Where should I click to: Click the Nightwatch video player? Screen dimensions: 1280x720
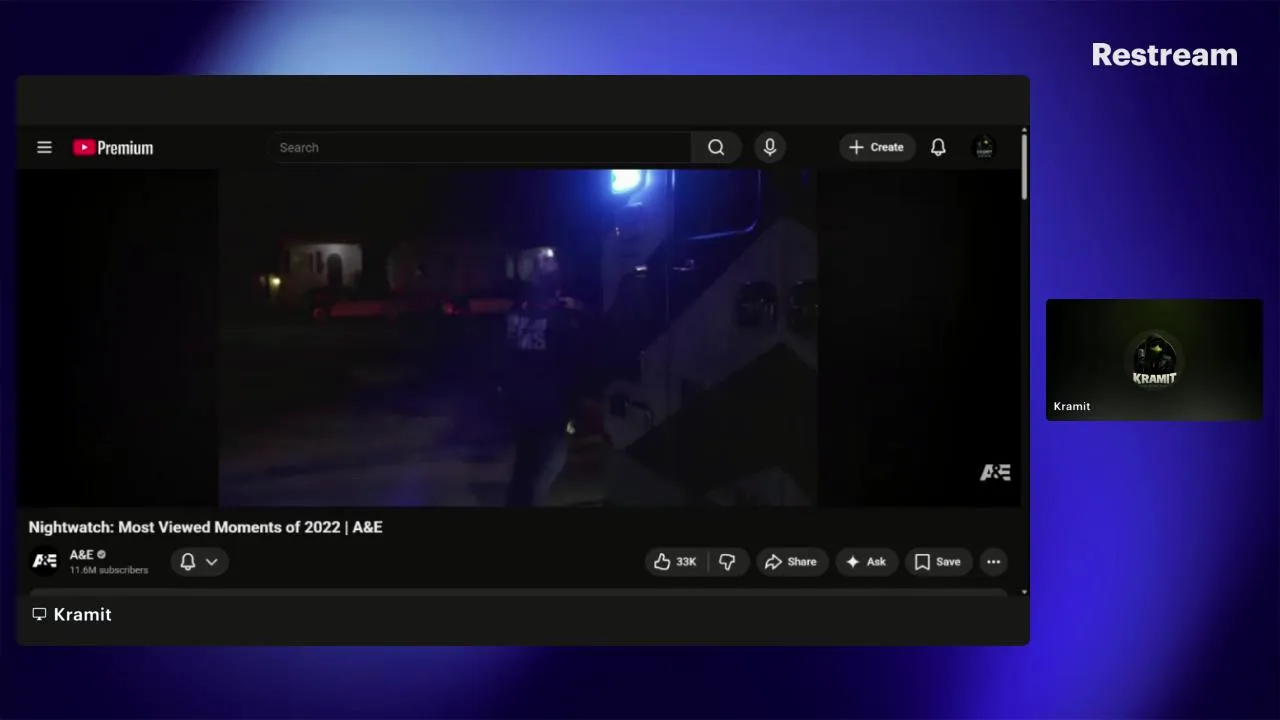[x=518, y=337]
